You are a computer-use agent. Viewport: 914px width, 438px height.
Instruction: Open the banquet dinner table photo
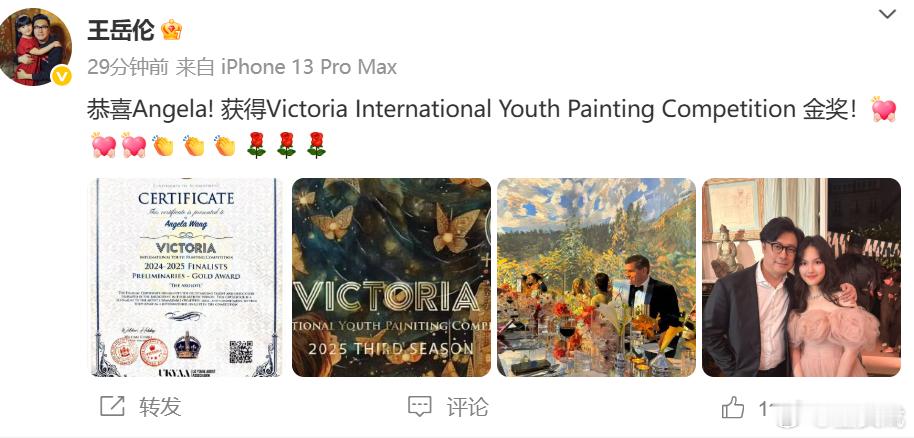coord(596,277)
